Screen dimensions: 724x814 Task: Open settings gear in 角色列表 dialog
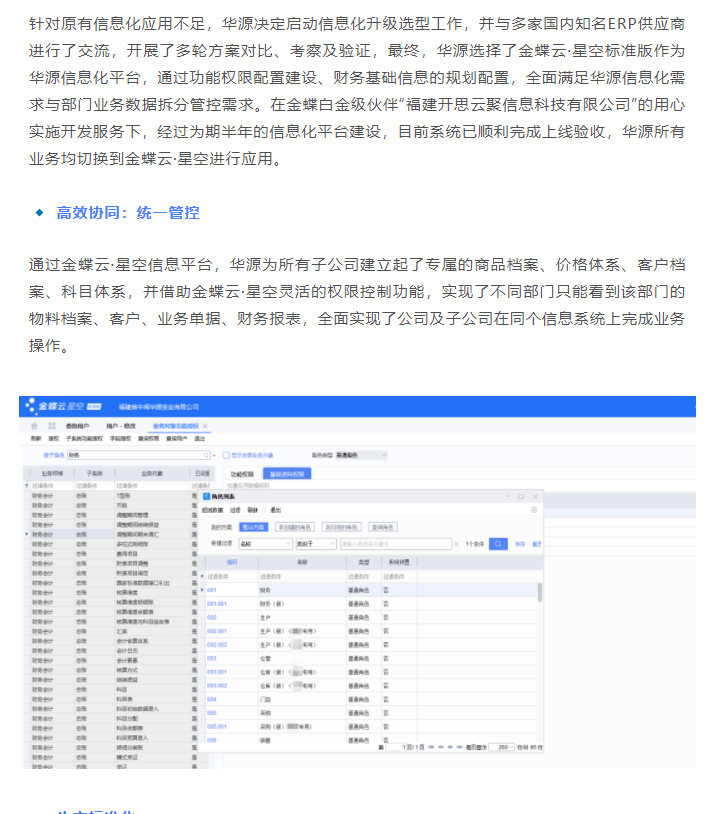534,510
